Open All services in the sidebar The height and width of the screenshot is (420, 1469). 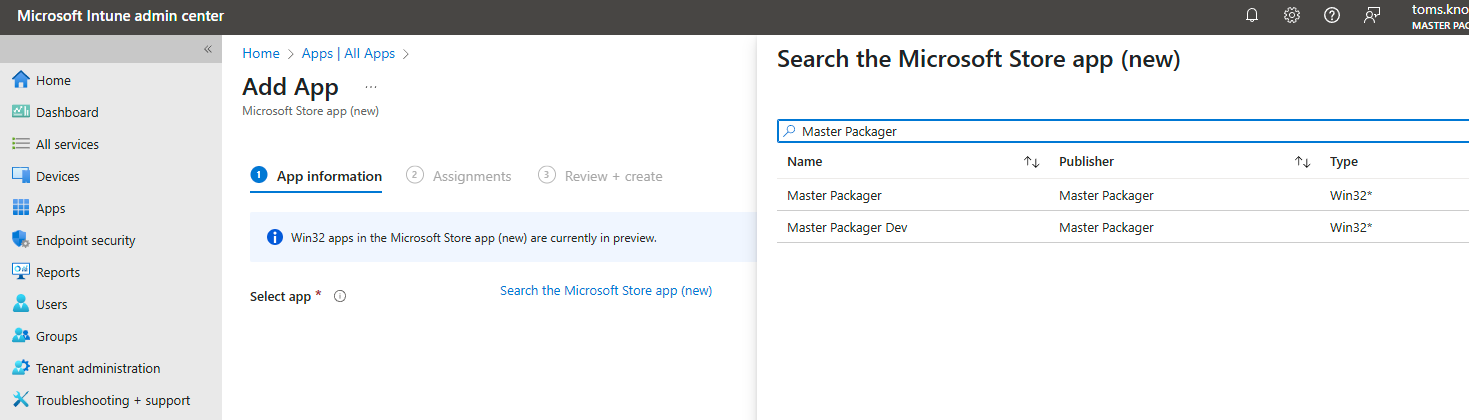[x=67, y=144]
